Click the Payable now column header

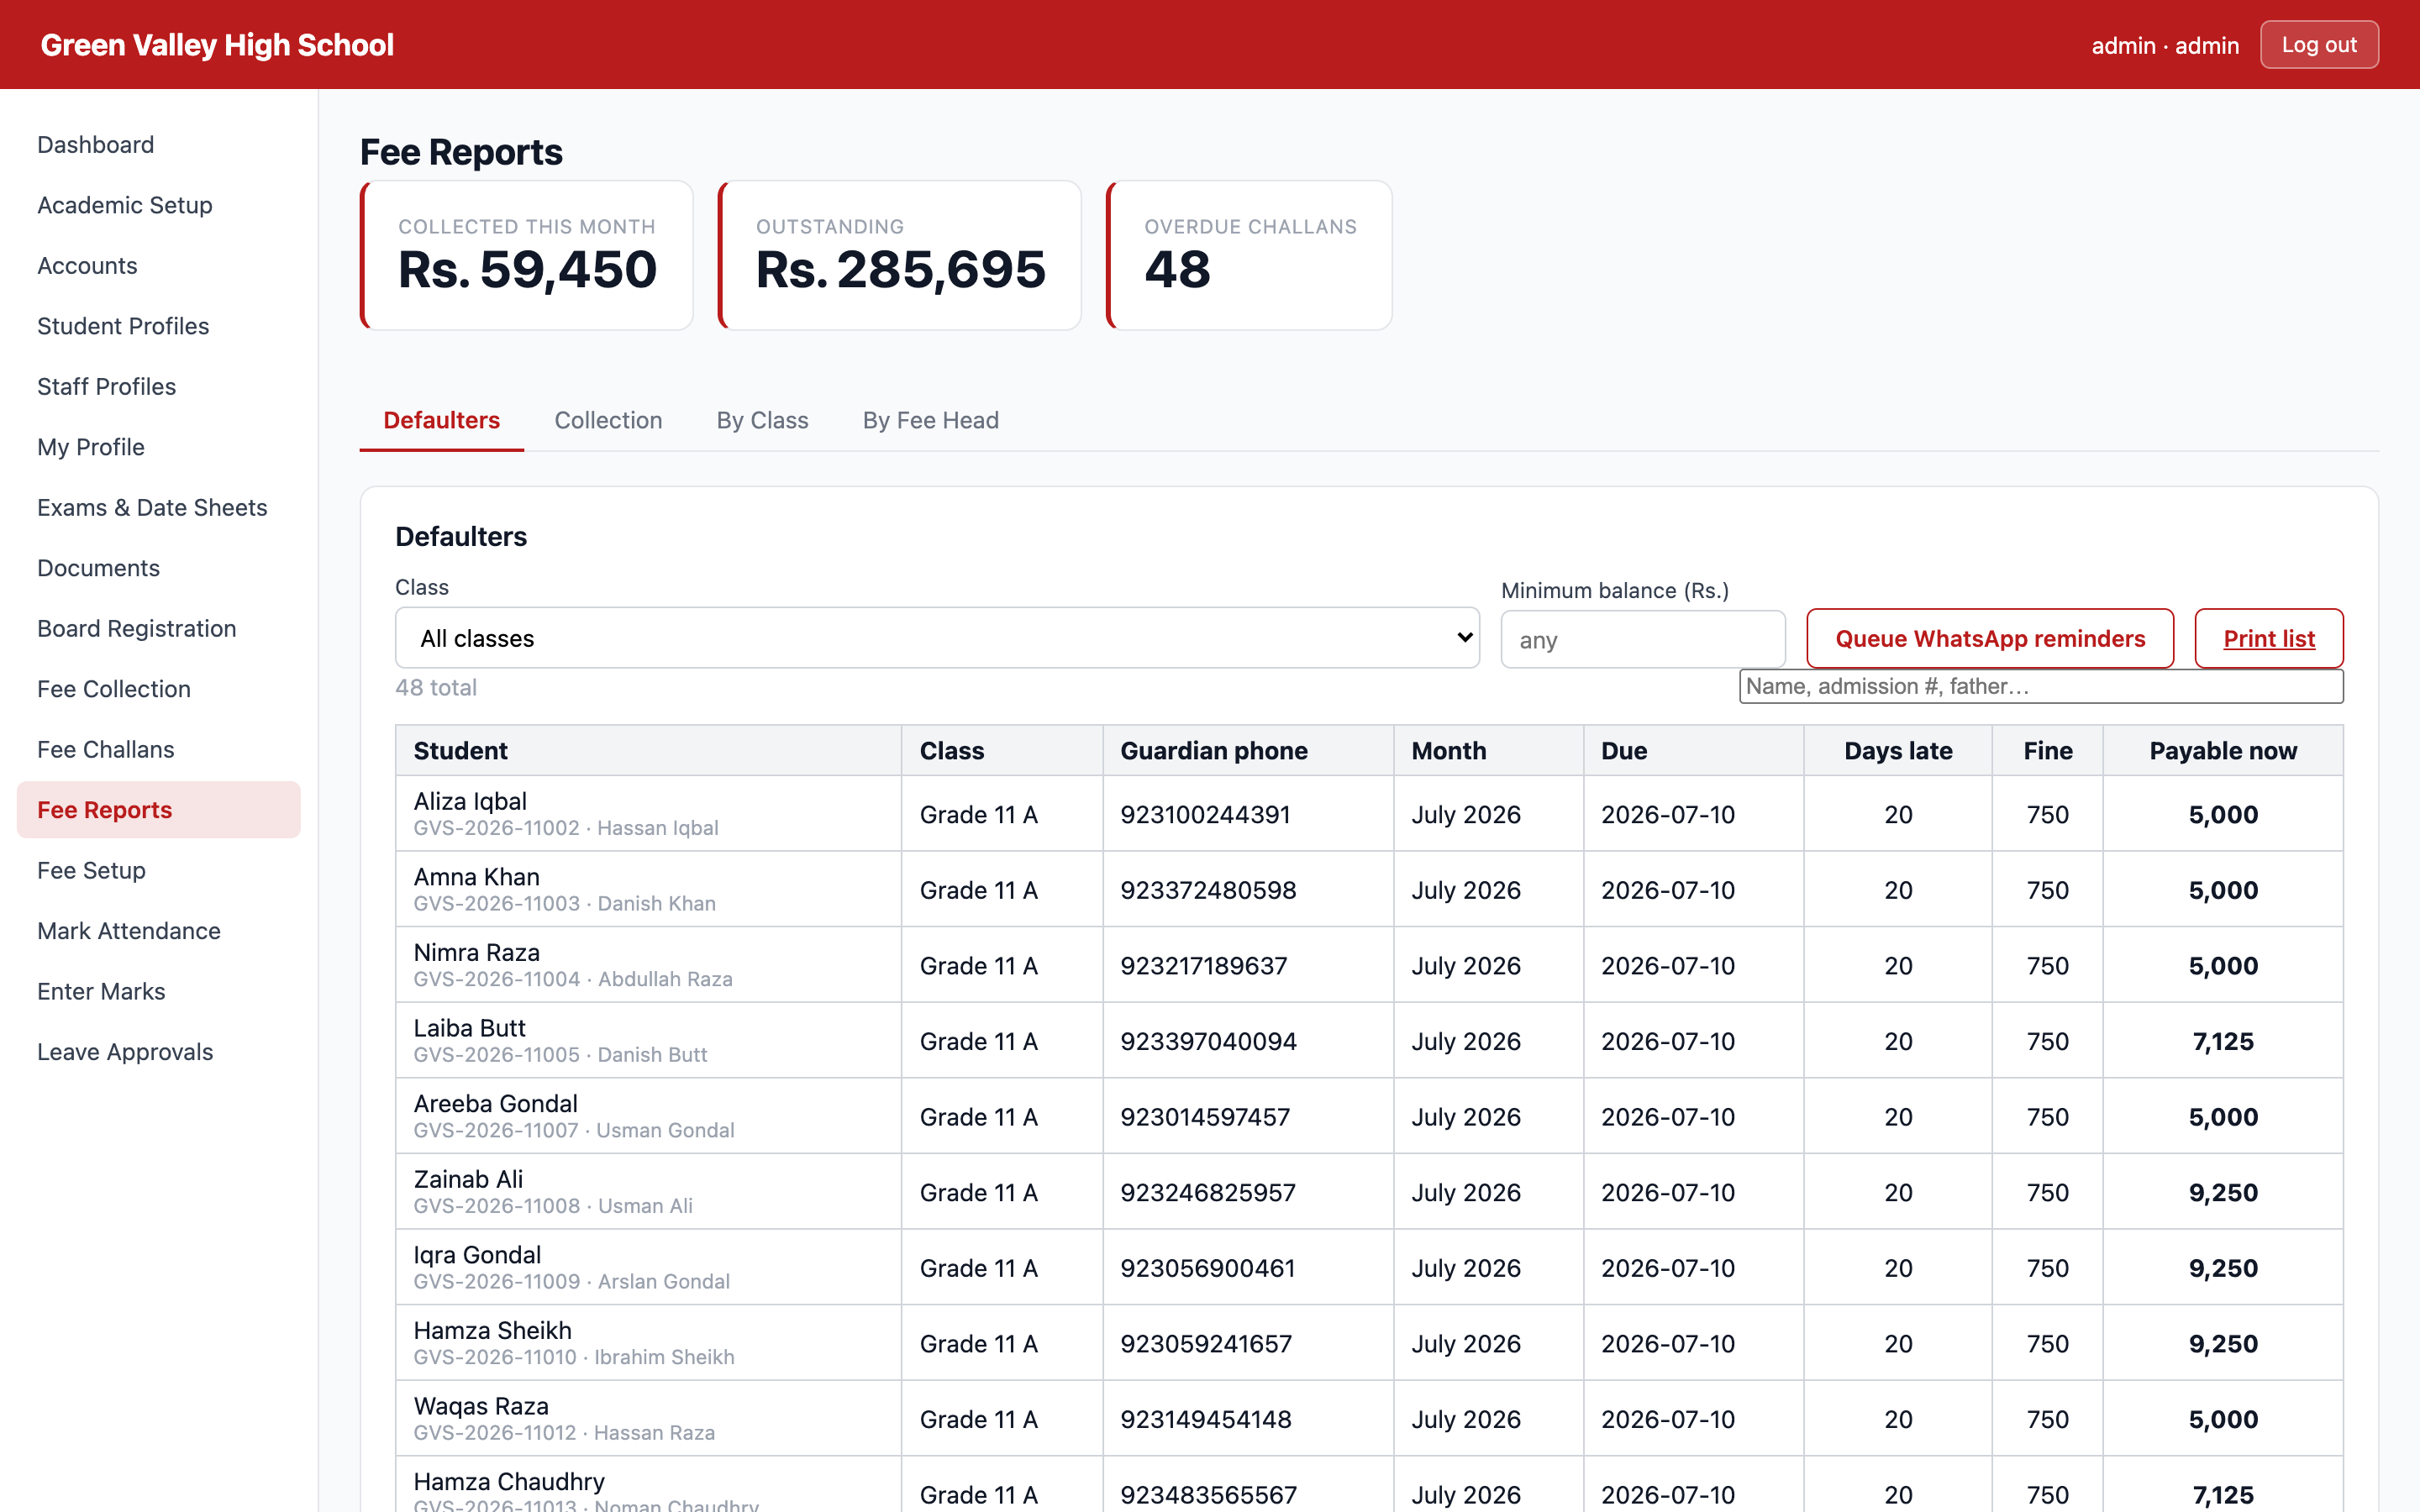(x=2222, y=751)
